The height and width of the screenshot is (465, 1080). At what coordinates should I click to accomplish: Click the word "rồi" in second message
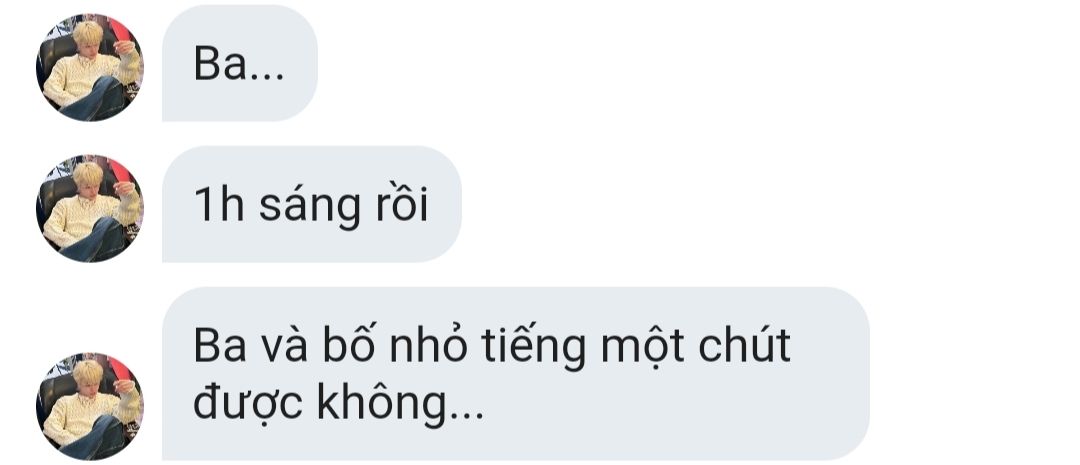[x=402, y=203]
